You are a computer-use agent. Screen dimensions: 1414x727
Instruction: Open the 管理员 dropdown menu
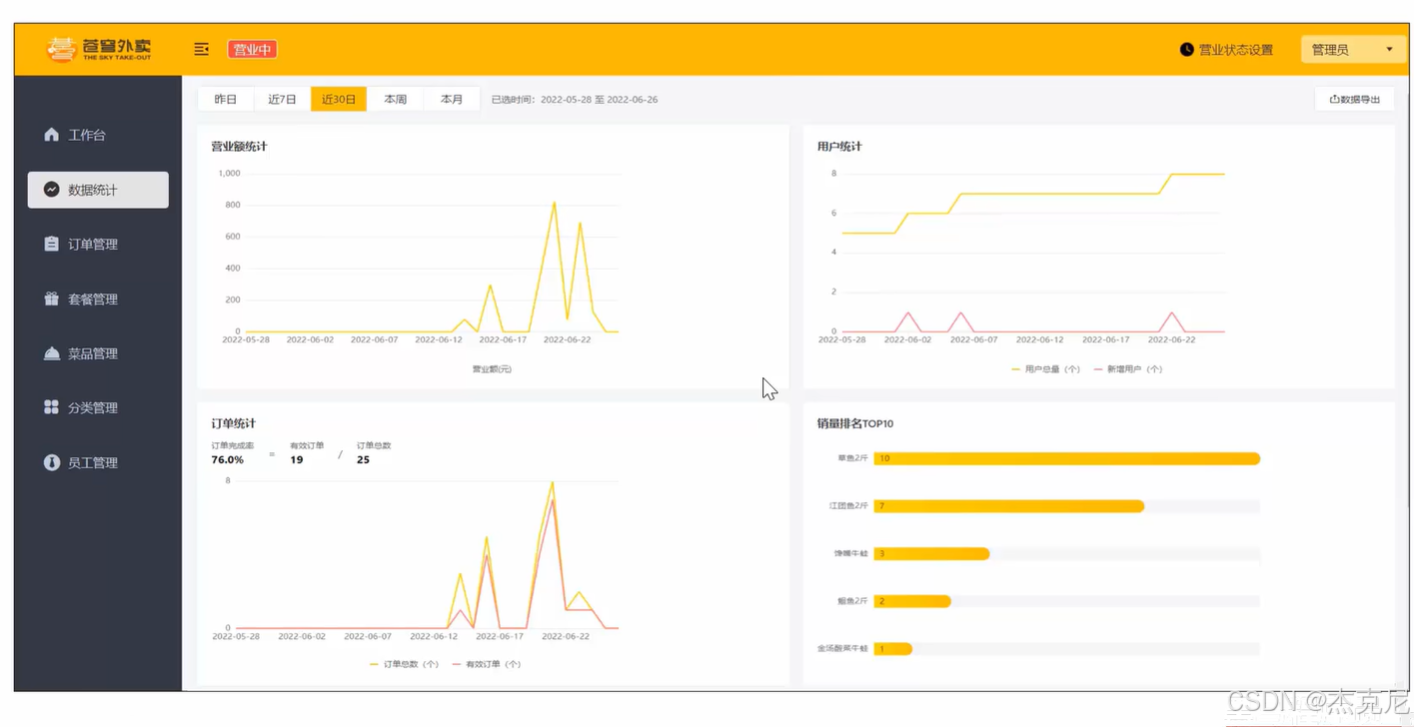click(1354, 49)
